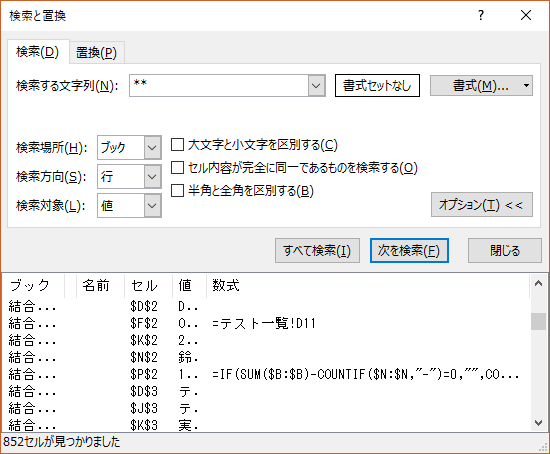This screenshot has height=454, width=550.
Task: Enable セル内容が完全に同一 checkbox
Action: coord(177,168)
